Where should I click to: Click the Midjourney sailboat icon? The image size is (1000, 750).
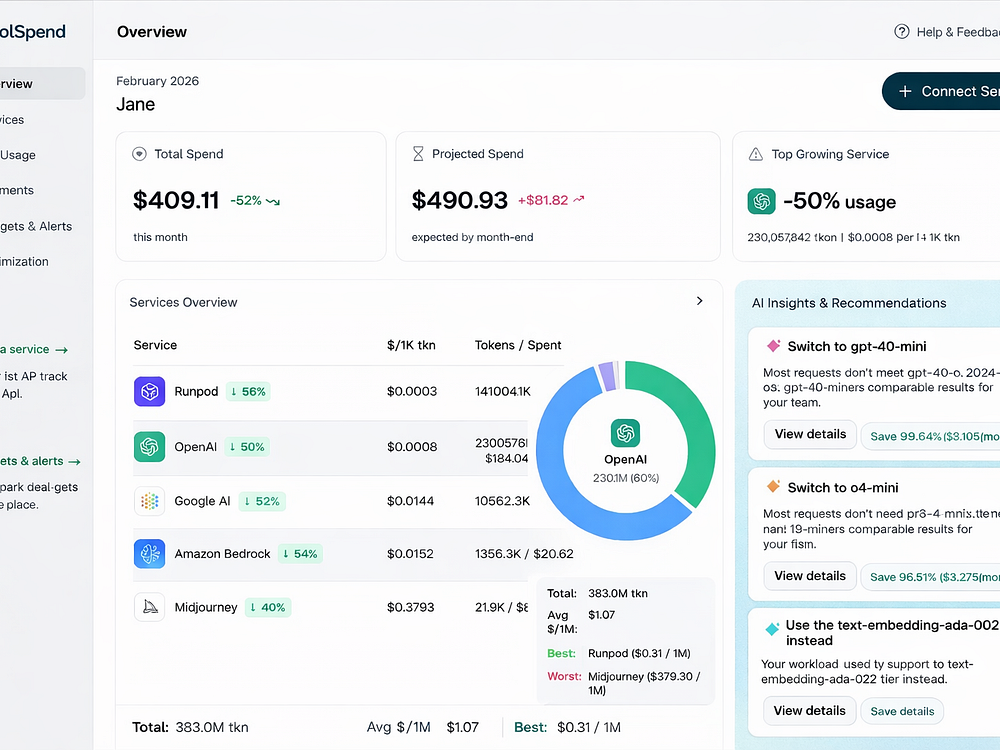[149, 607]
